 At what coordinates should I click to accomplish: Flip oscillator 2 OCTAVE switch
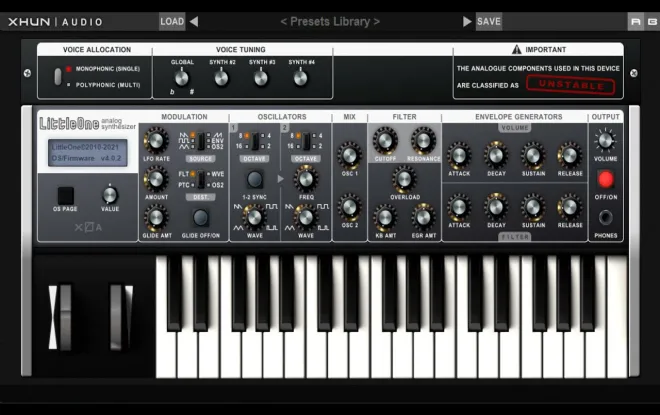(306, 141)
